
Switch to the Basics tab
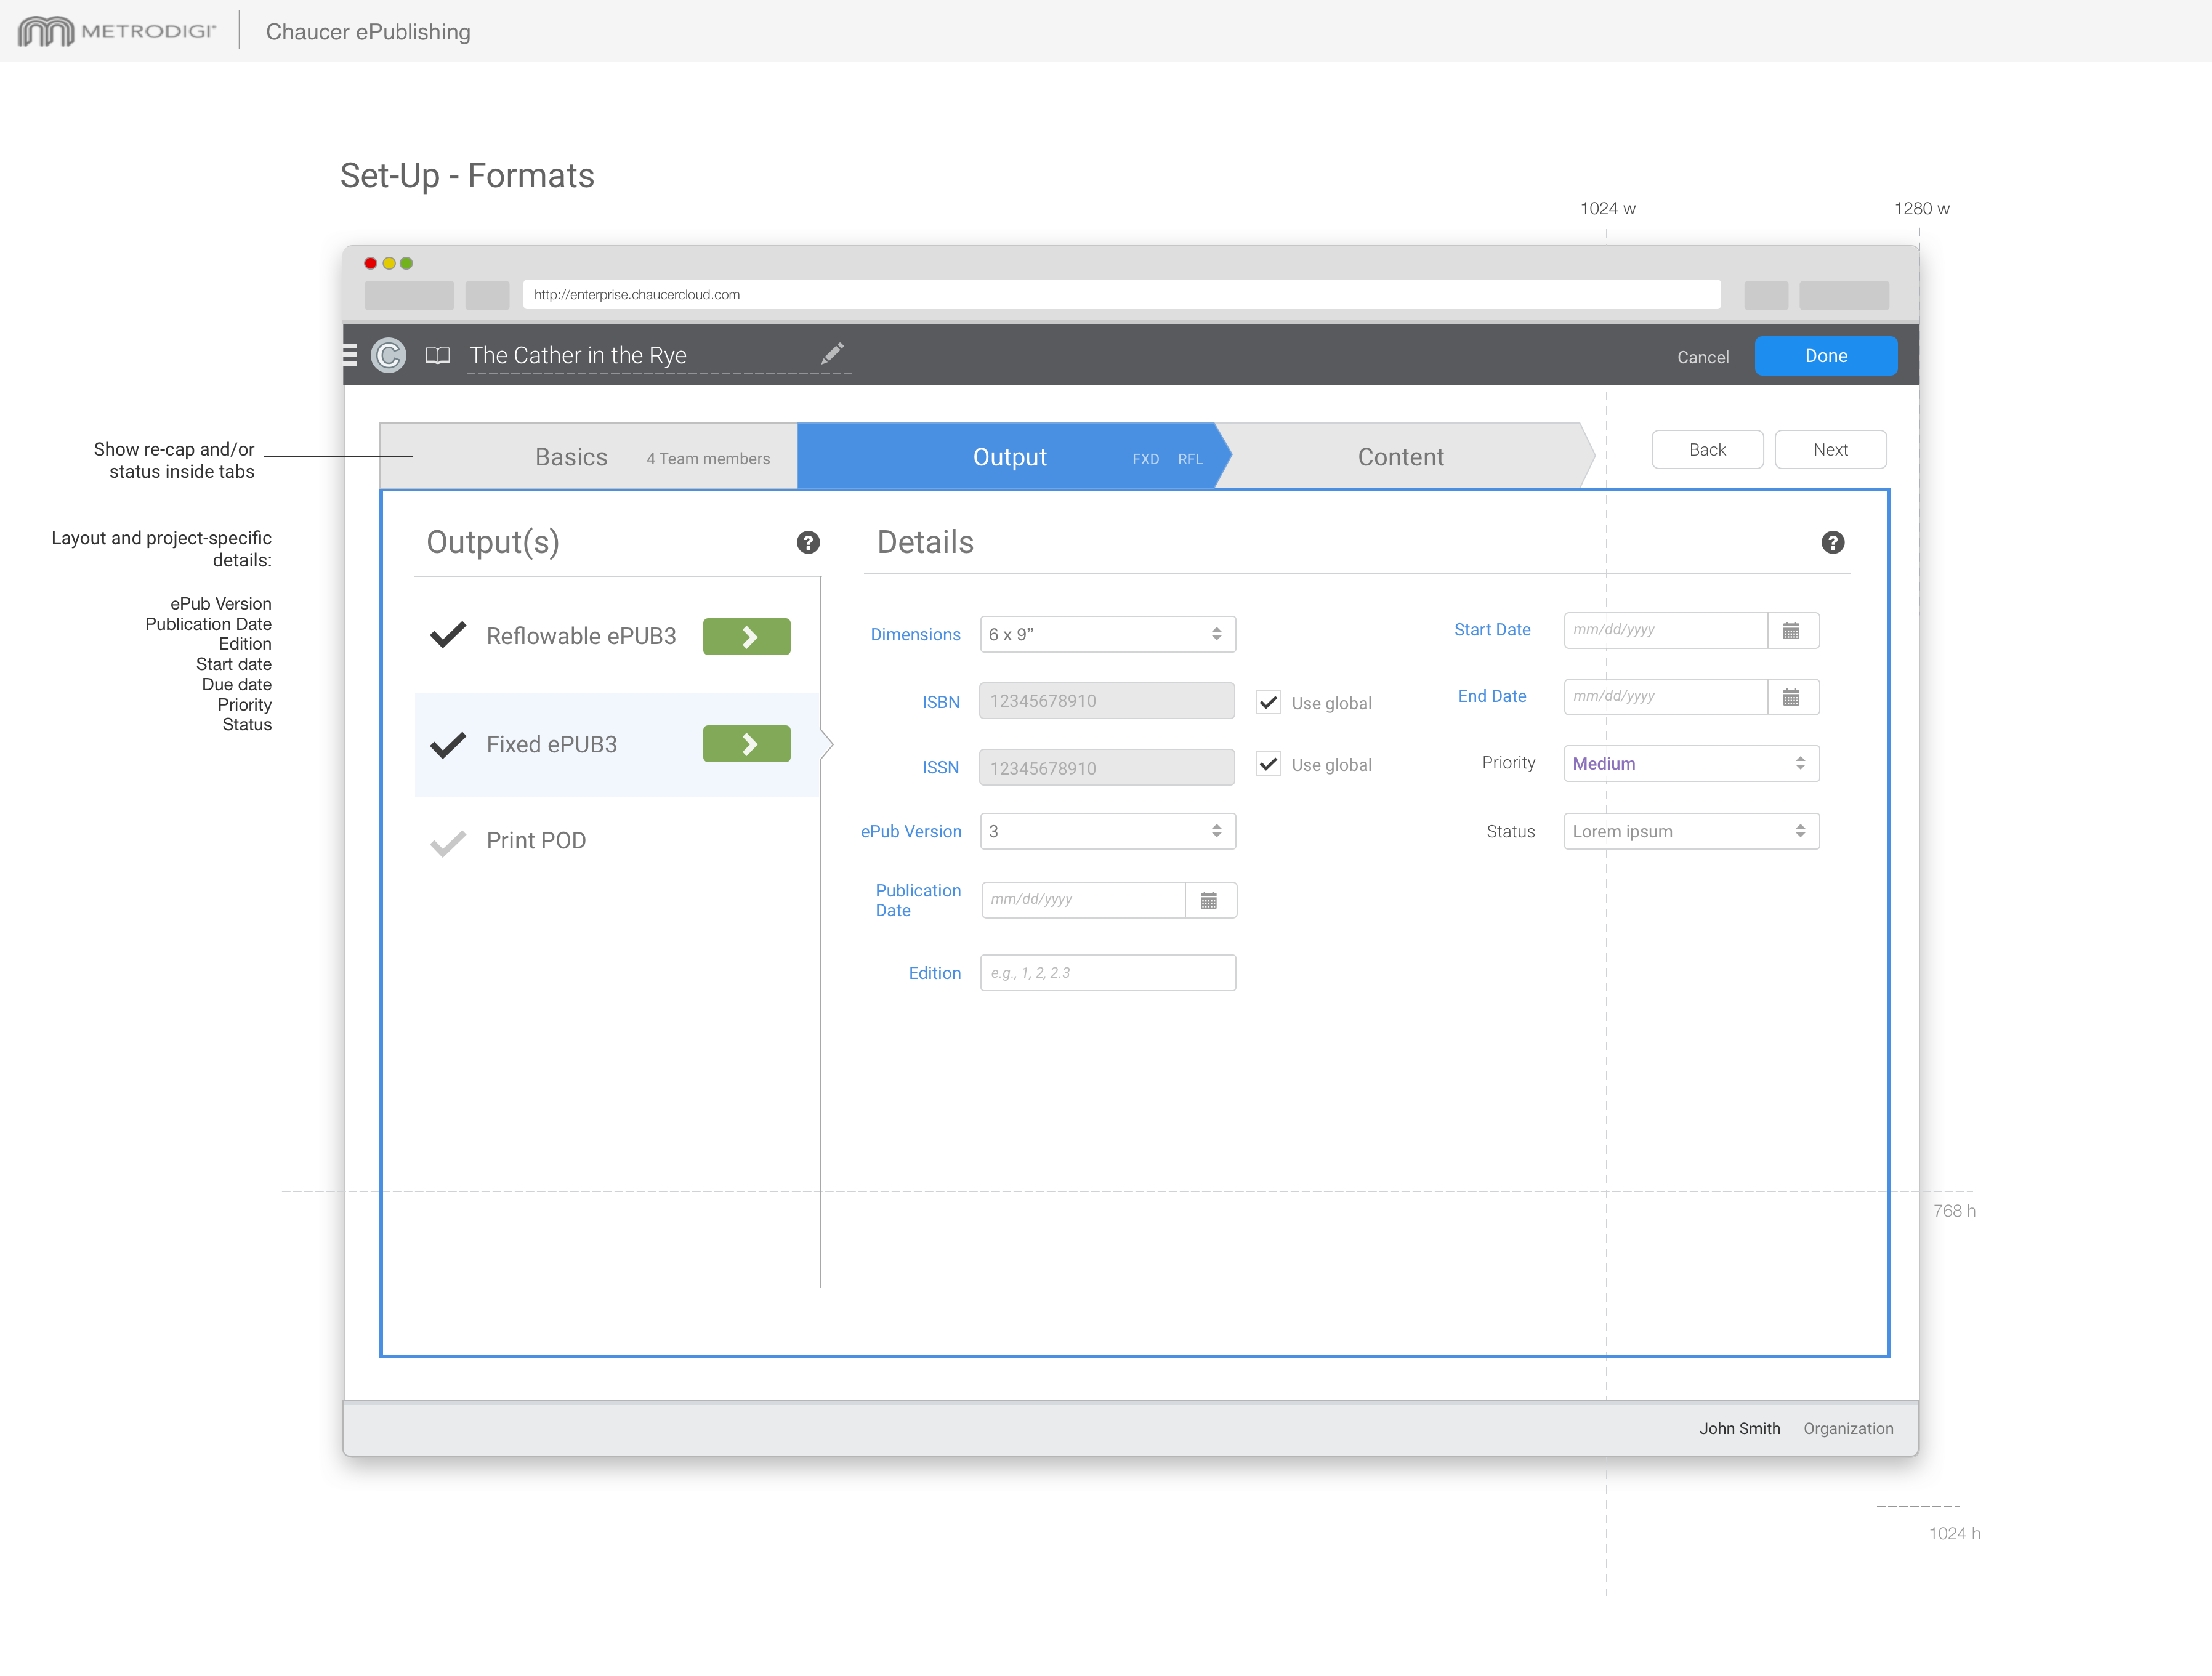[571, 457]
